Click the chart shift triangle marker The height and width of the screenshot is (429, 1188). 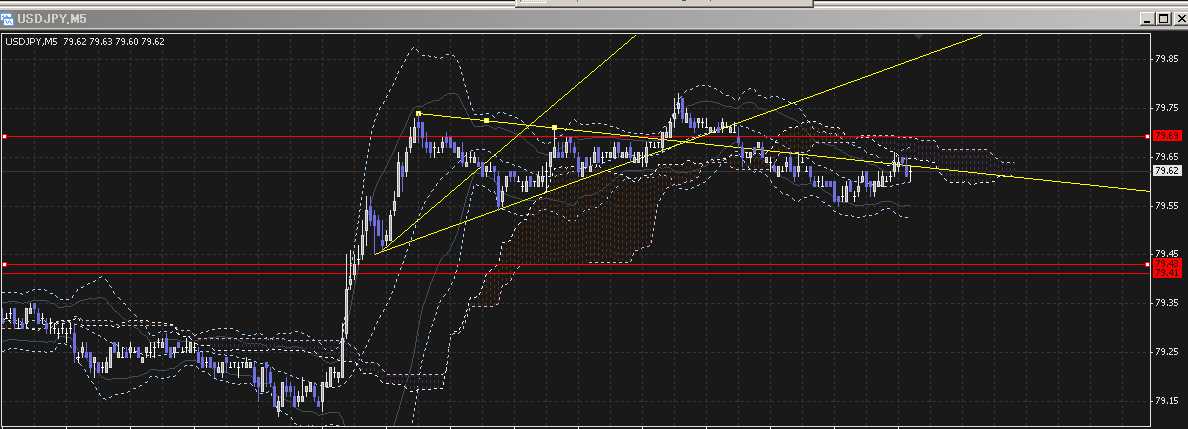tap(918, 38)
